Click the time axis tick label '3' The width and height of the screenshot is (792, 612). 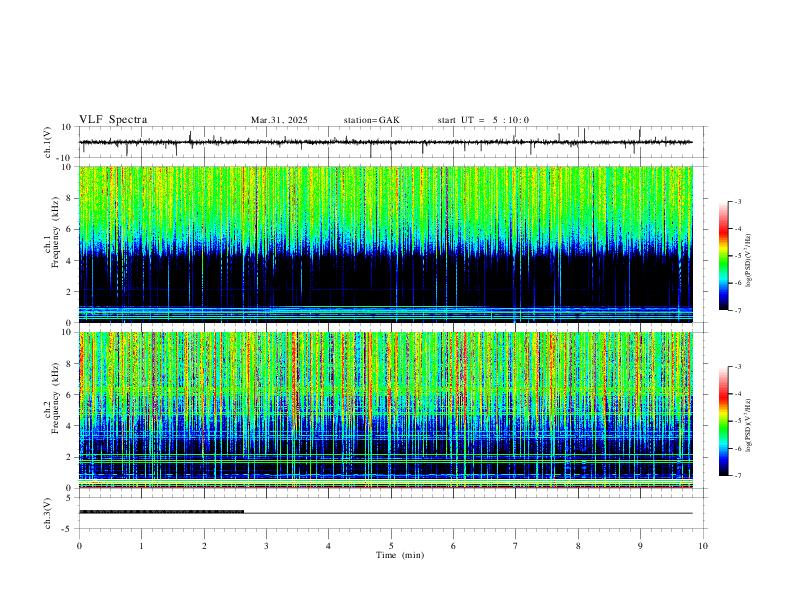[x=266, y=546]
